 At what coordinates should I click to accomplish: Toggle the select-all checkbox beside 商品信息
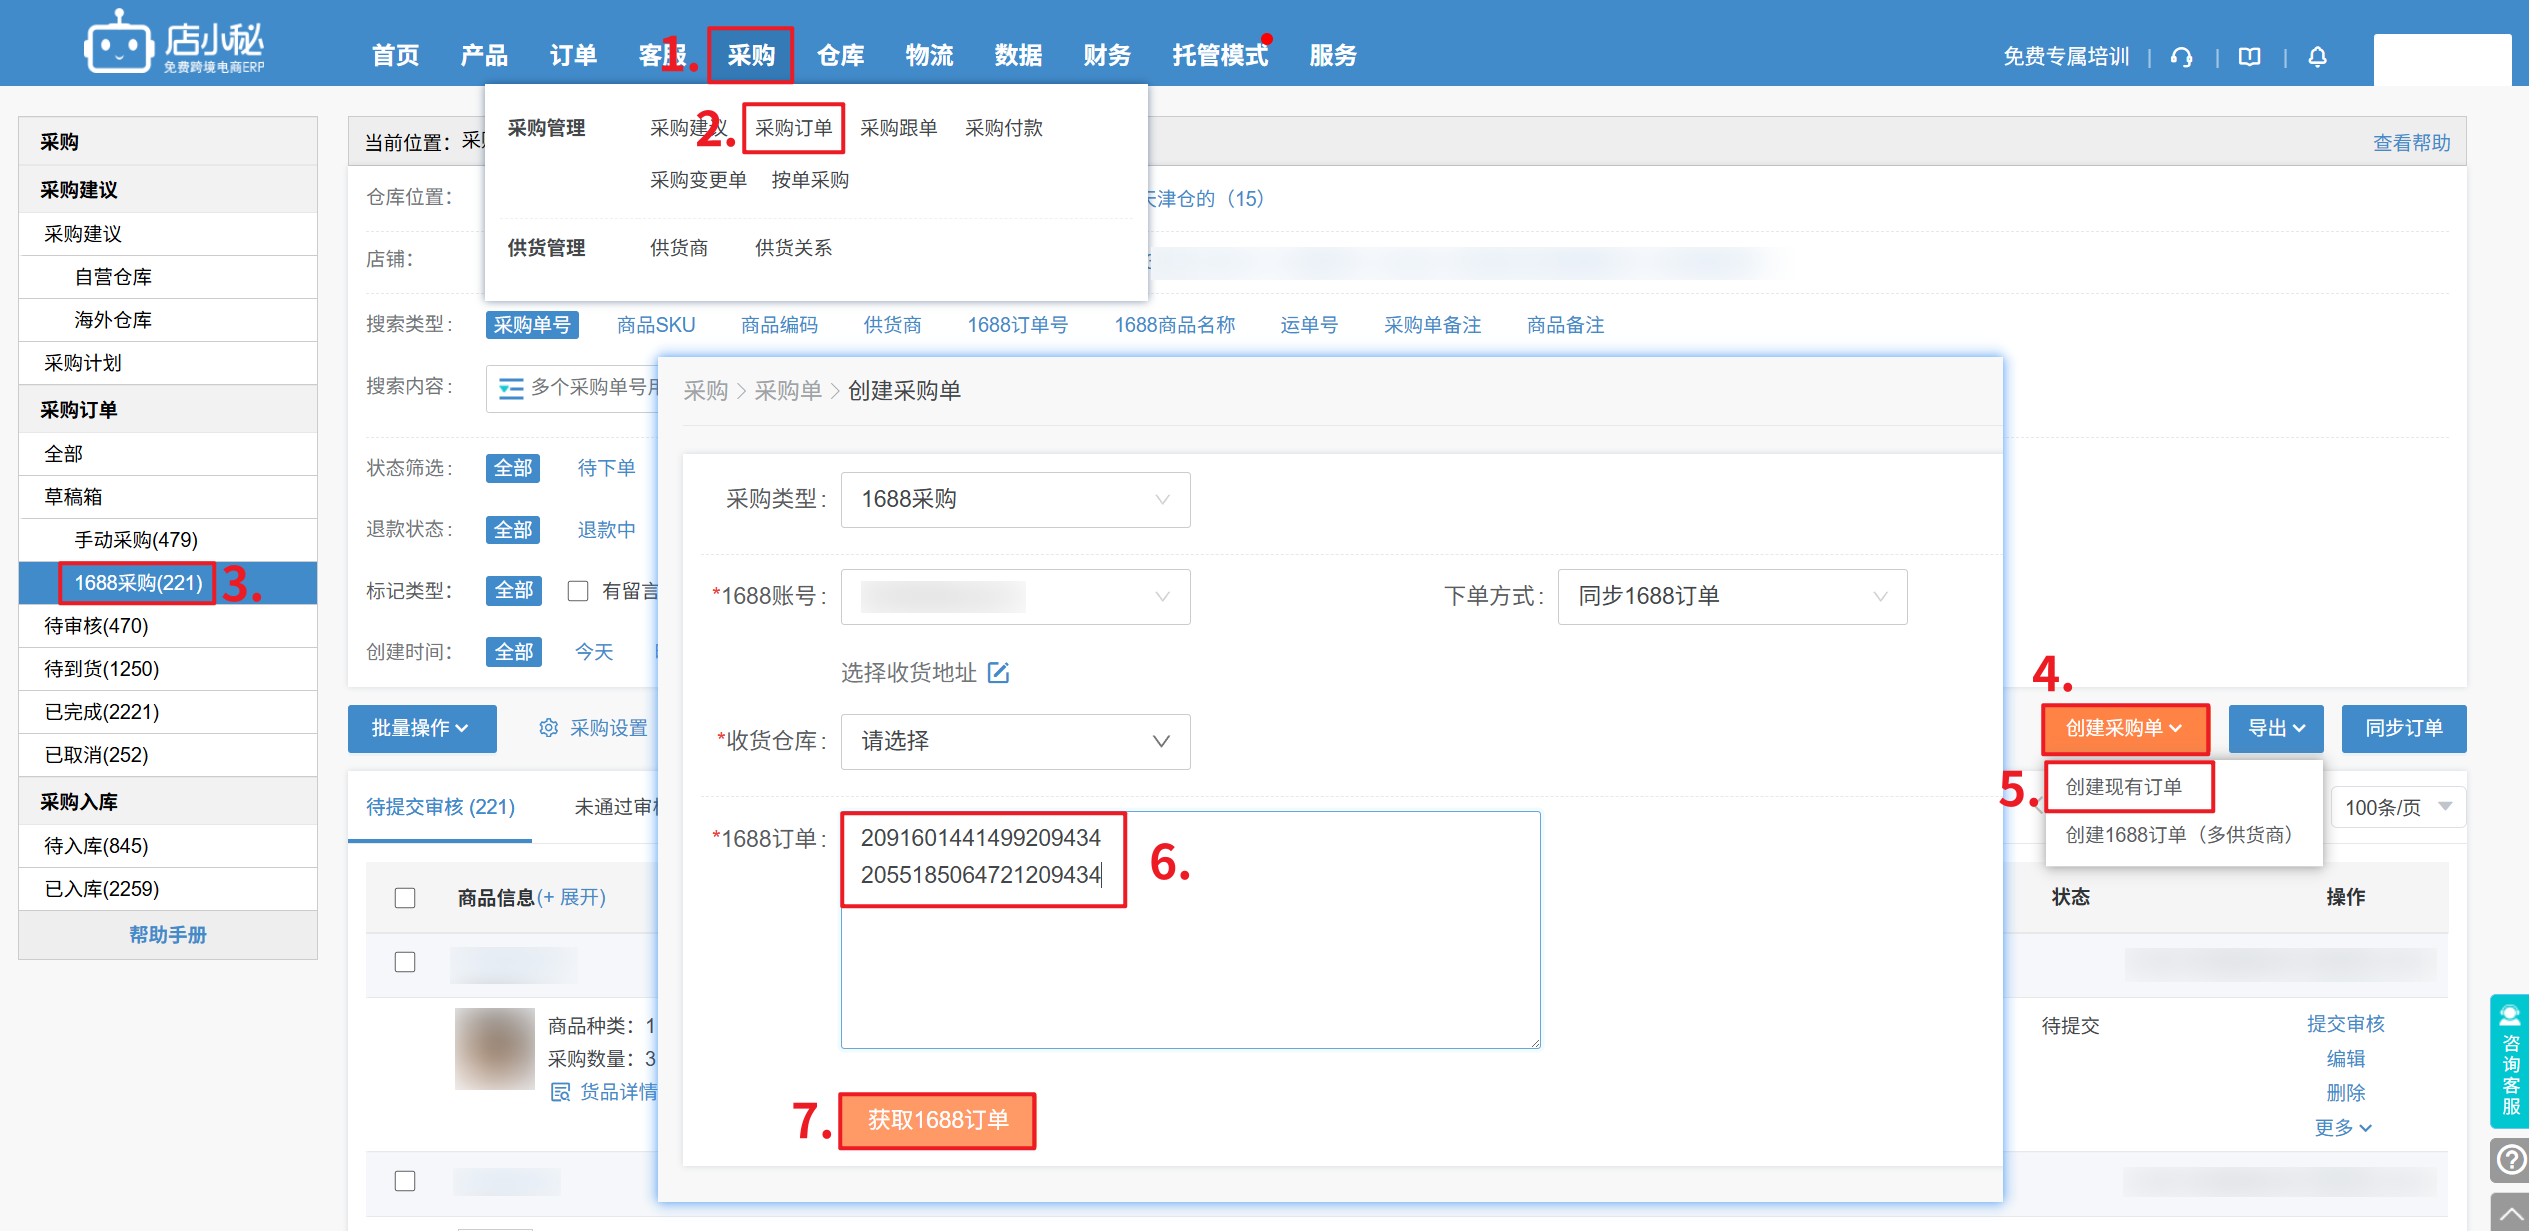pyautogui.click(x=405, y=898)
